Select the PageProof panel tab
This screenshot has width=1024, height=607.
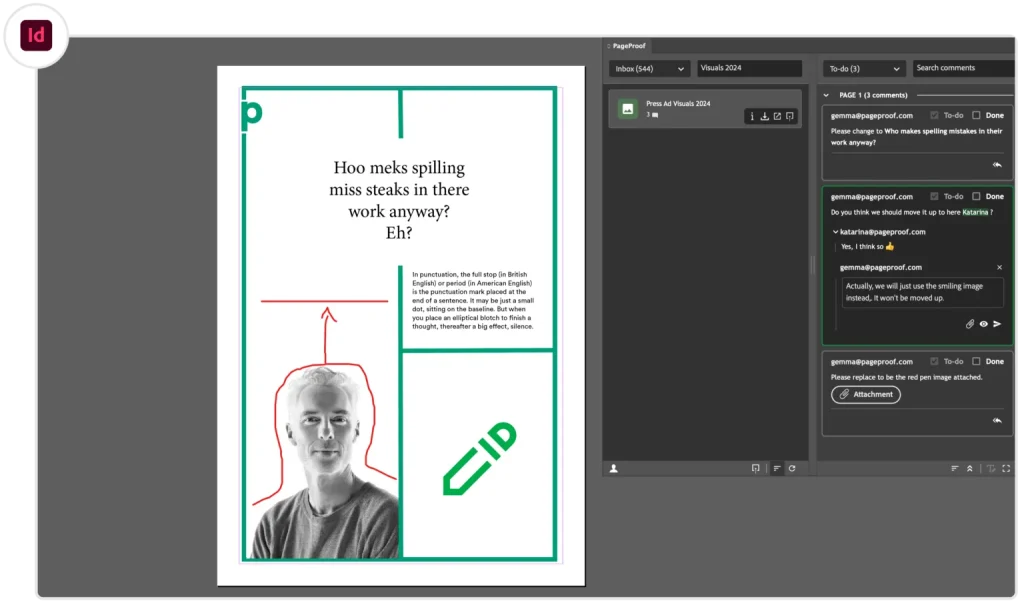pos(629,46)
